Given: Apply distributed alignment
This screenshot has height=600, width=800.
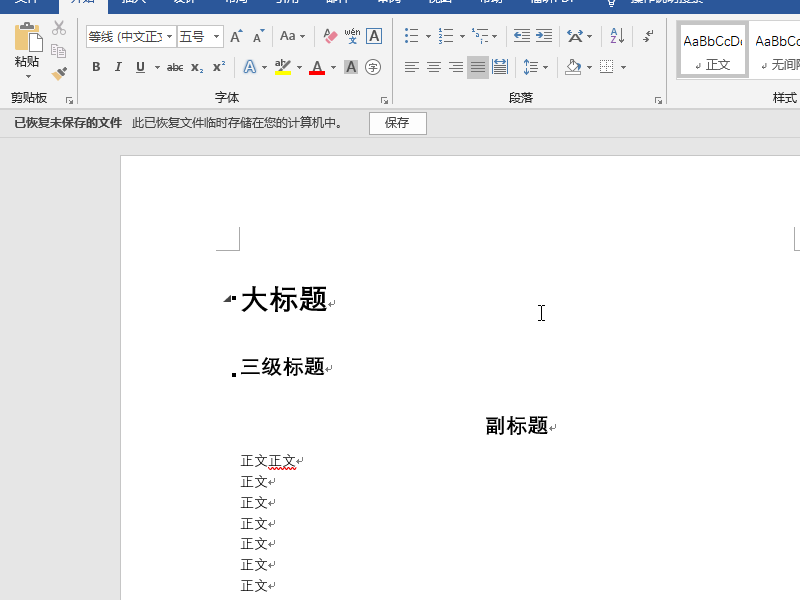Looking at the screenshot, I should 500,67.
